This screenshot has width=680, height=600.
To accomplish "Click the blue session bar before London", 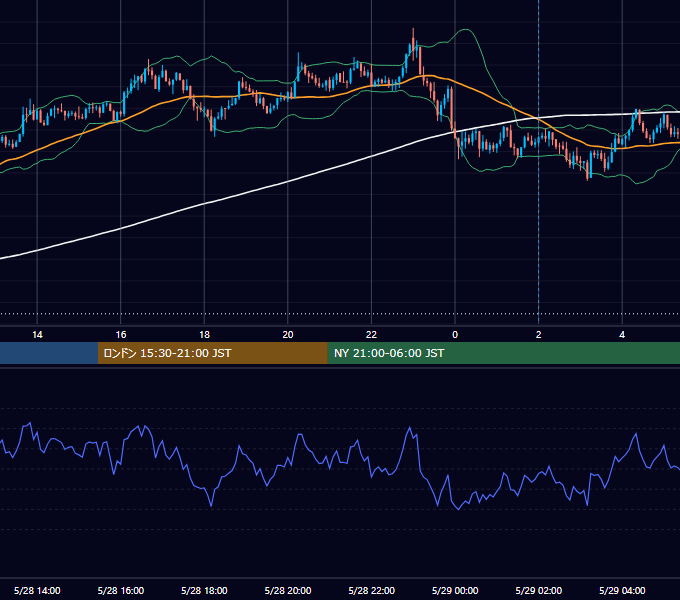I will (49, 353).
